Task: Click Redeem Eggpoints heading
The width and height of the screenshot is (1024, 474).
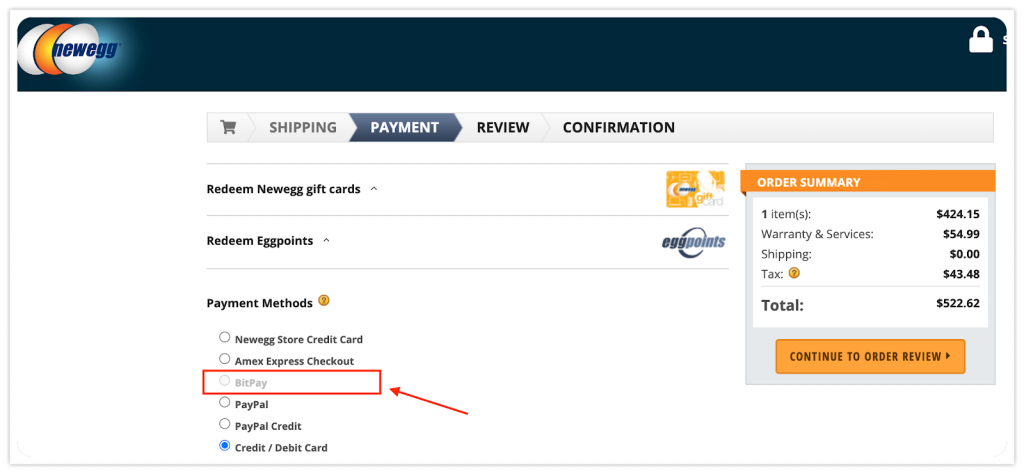Action: [x=260, y=241]
